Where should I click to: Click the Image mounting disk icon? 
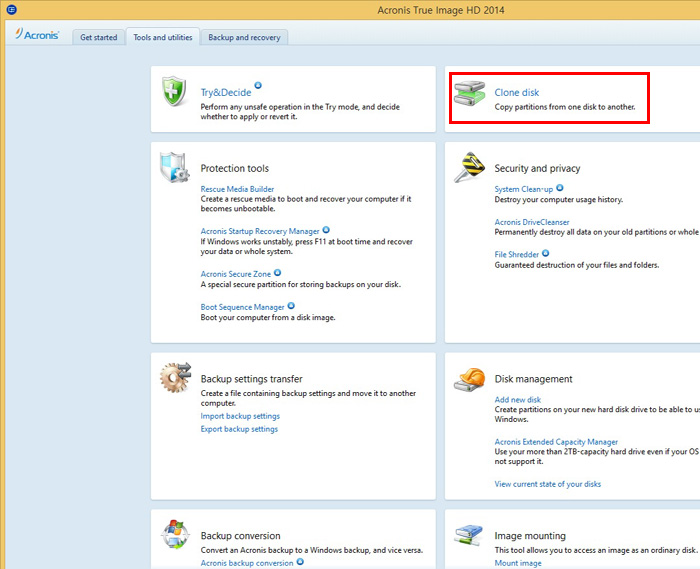click(468, 535)
